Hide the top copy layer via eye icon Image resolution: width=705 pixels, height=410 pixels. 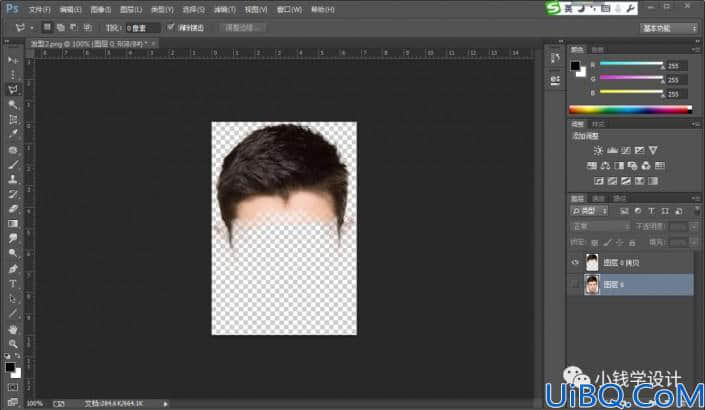(x=575, y=263)
